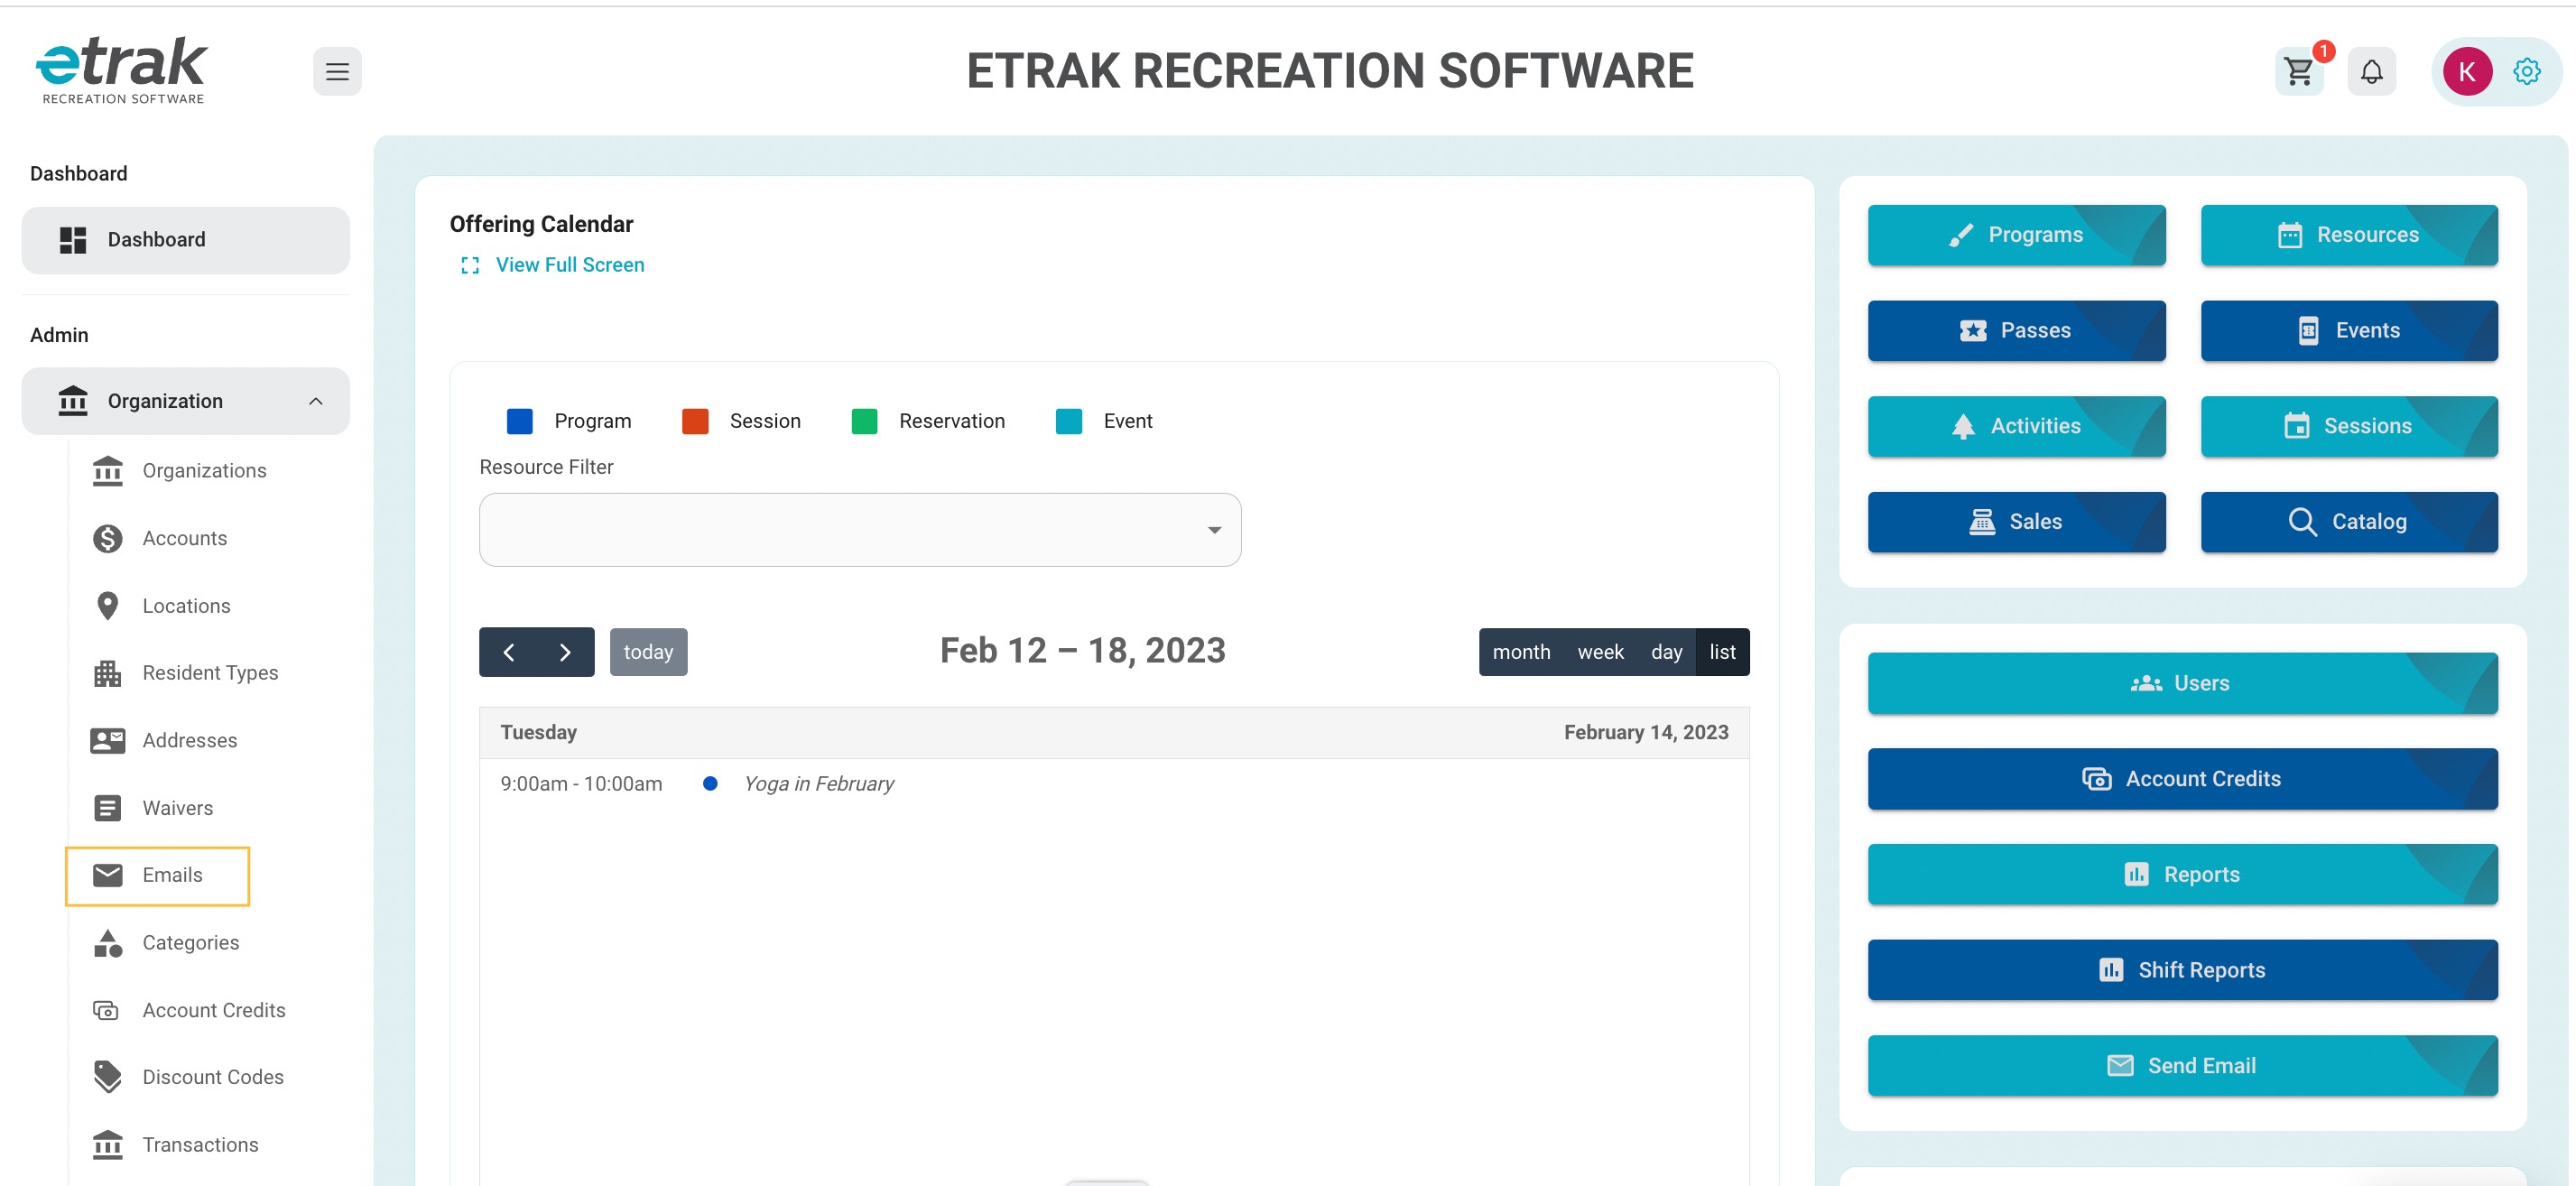Open Resident Types sidebar item
This screenshot has width=2576, height=1186.
[210, 673]
